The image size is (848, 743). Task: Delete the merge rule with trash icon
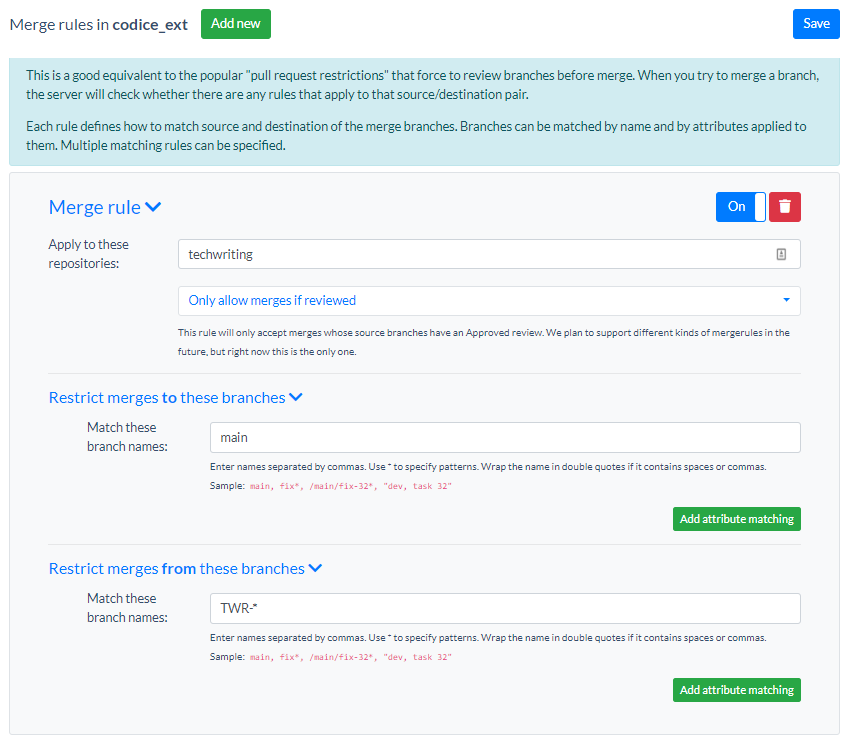coord(784,207)
